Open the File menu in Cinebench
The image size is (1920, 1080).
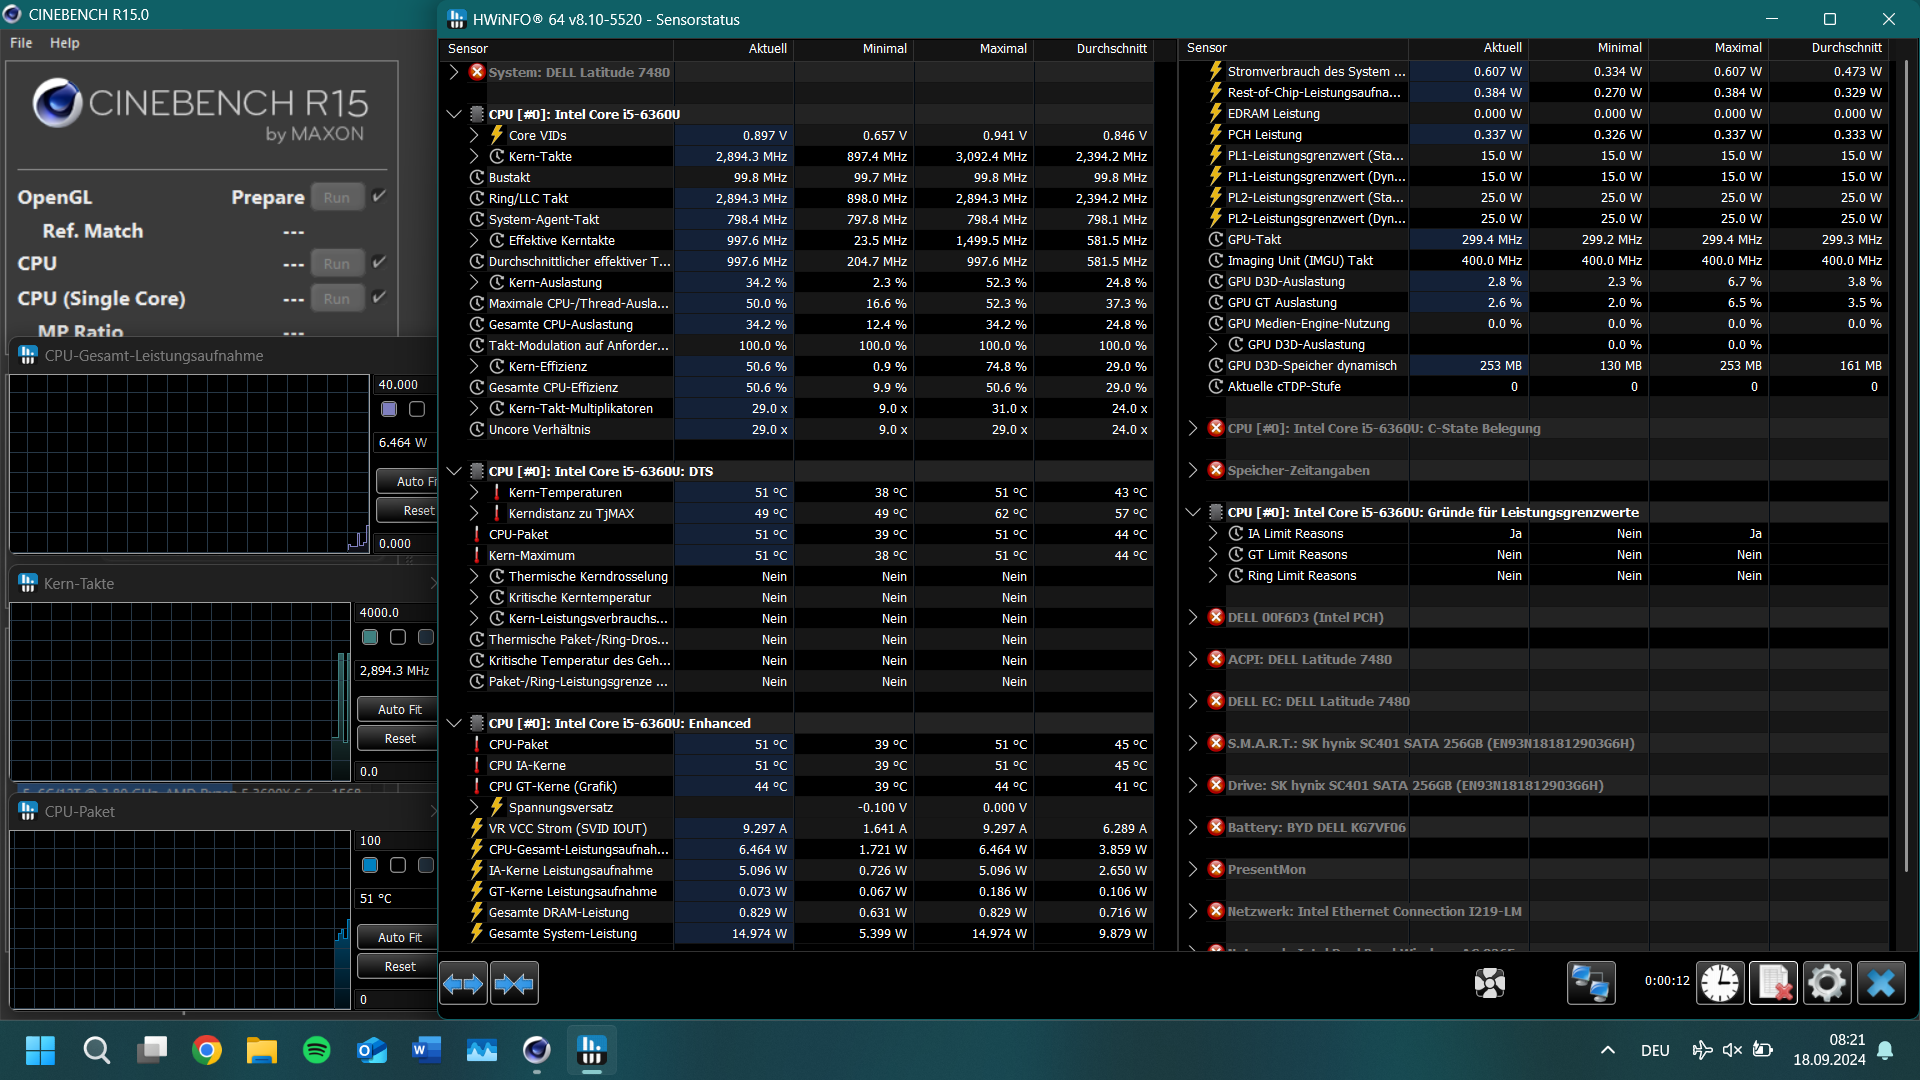coord(19,42)
